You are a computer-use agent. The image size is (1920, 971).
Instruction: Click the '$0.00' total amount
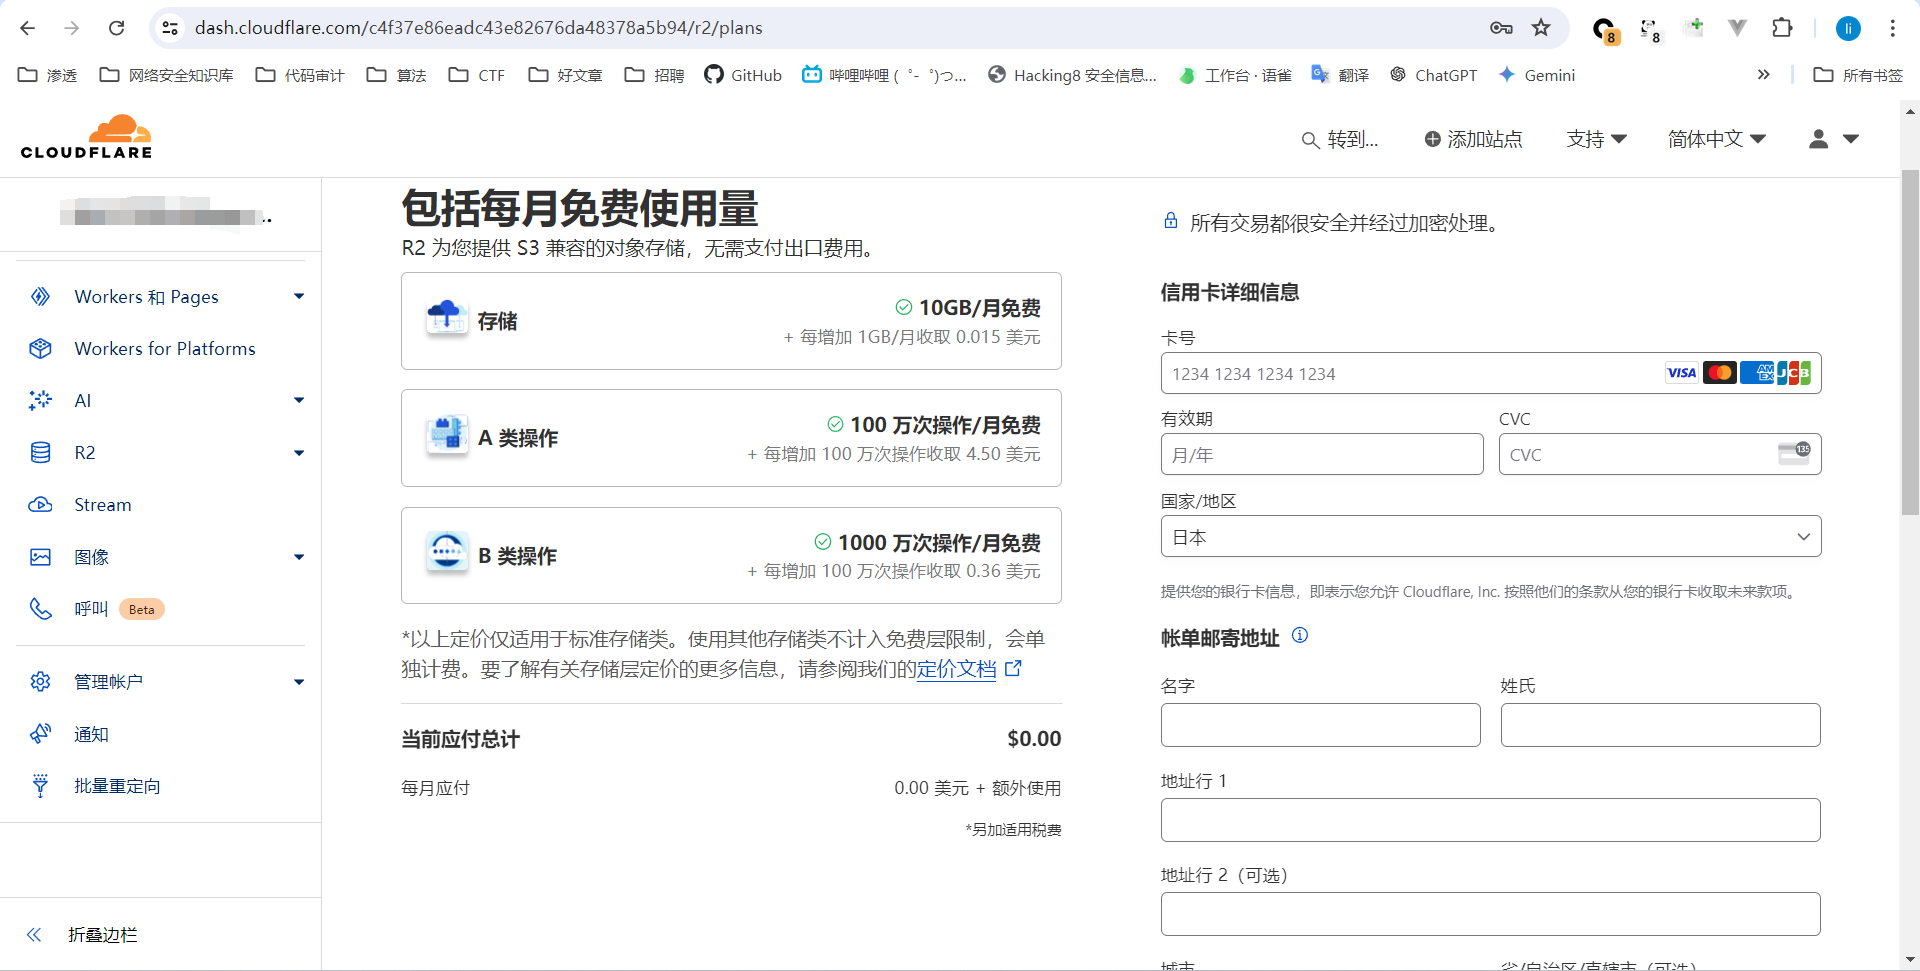pos(1034,739)
